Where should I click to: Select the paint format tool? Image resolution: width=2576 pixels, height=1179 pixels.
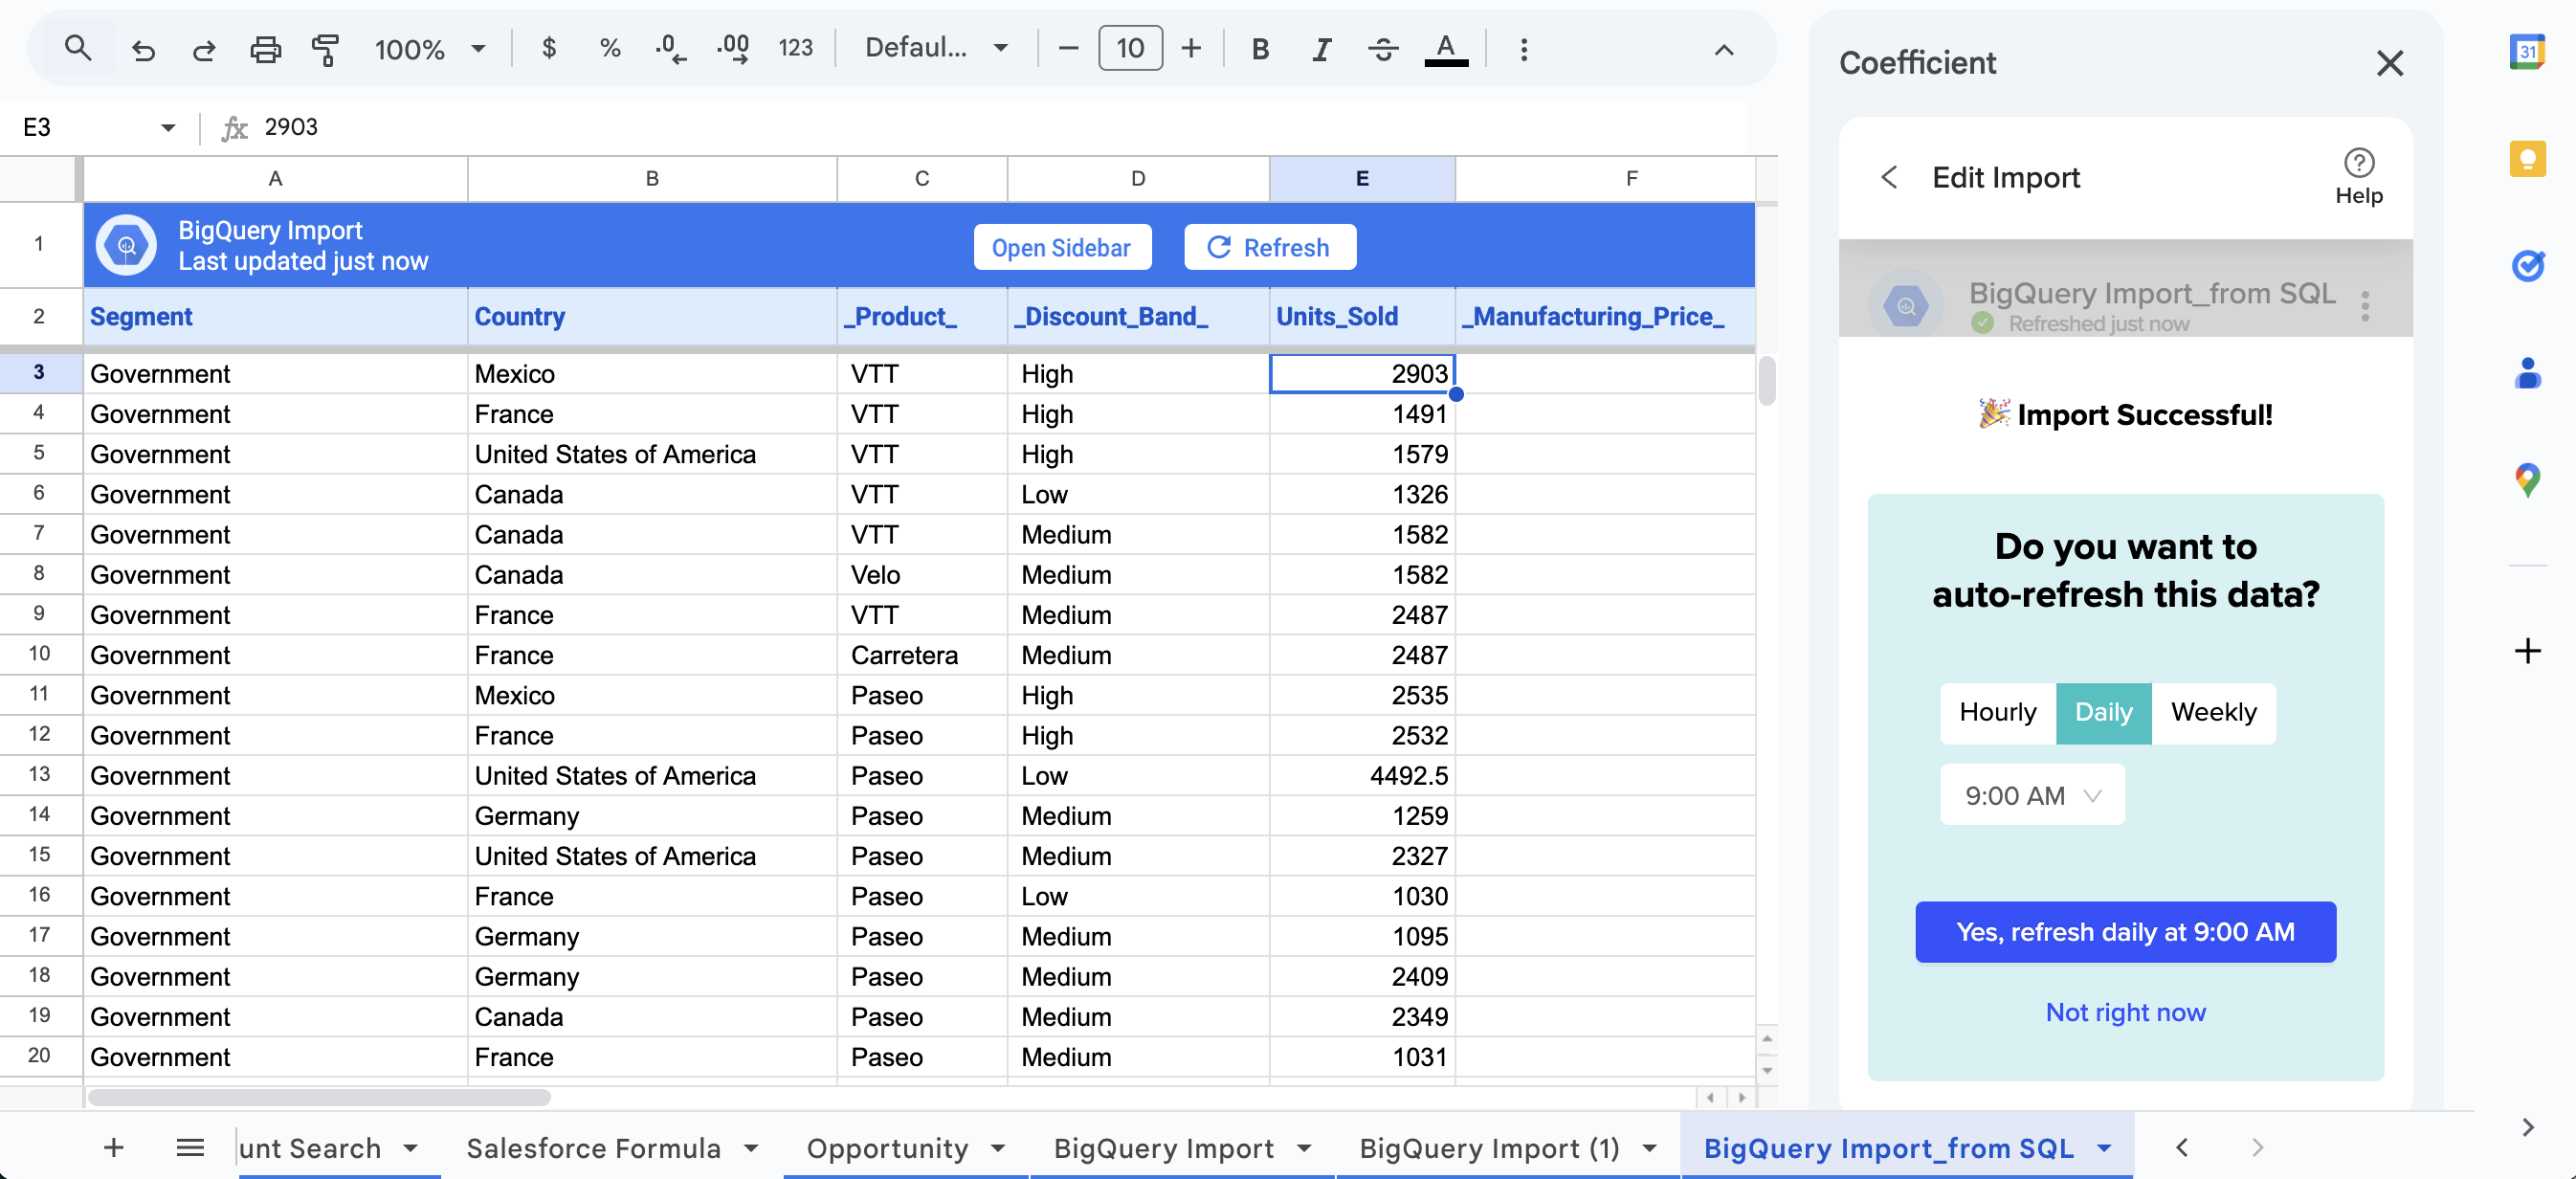point(325,49)
